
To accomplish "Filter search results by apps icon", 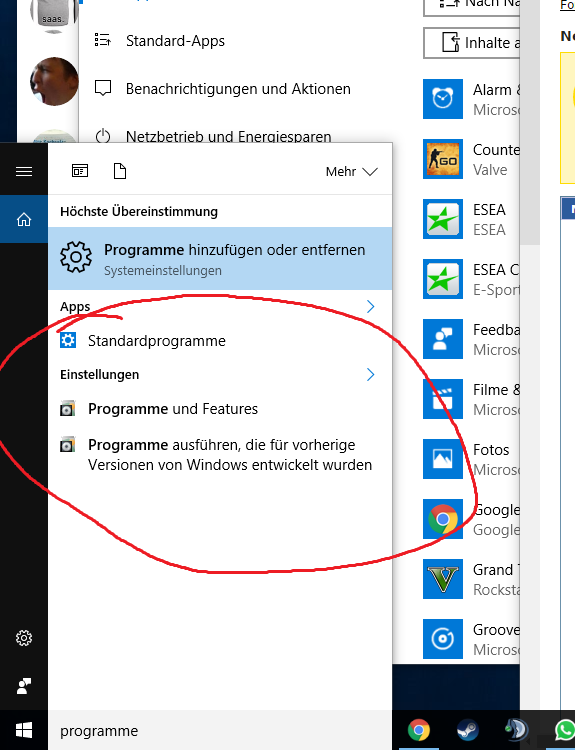I will coord(80,171).
